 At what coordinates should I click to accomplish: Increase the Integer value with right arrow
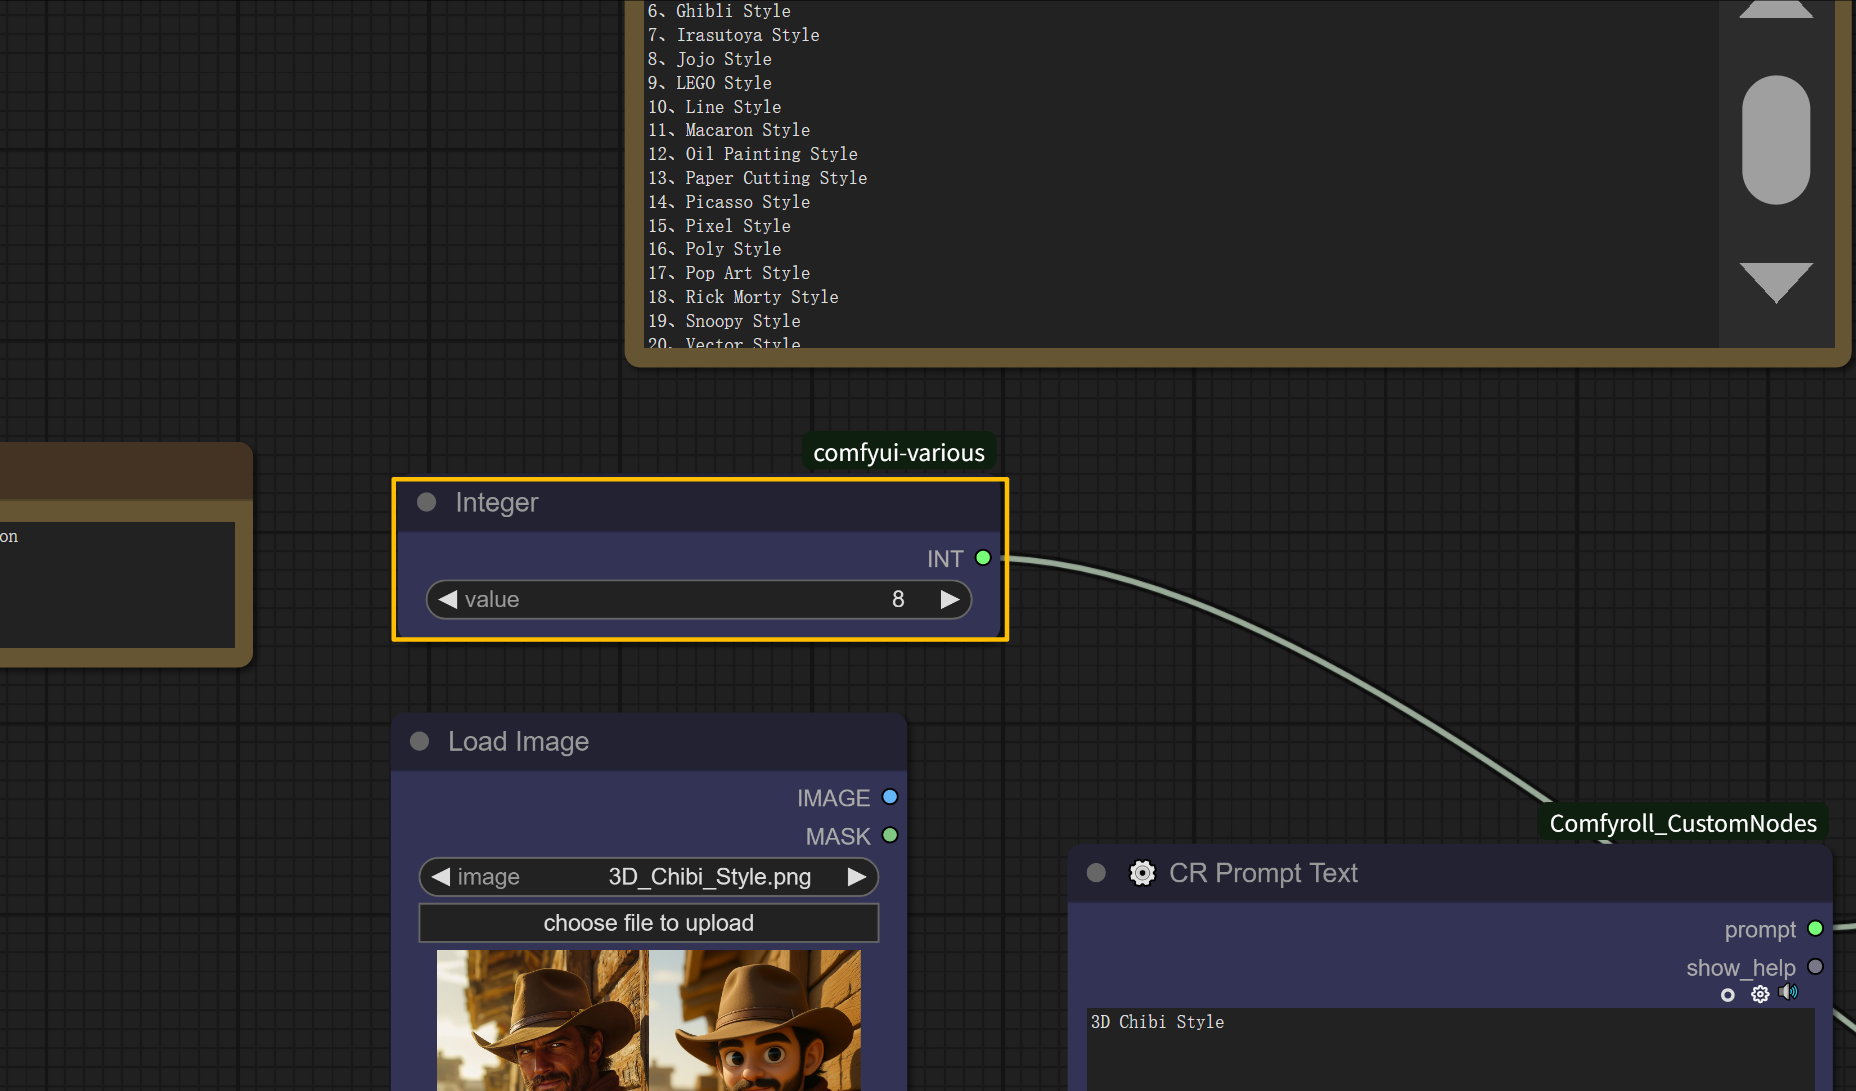pyautogui.click(x=950, y=599)
